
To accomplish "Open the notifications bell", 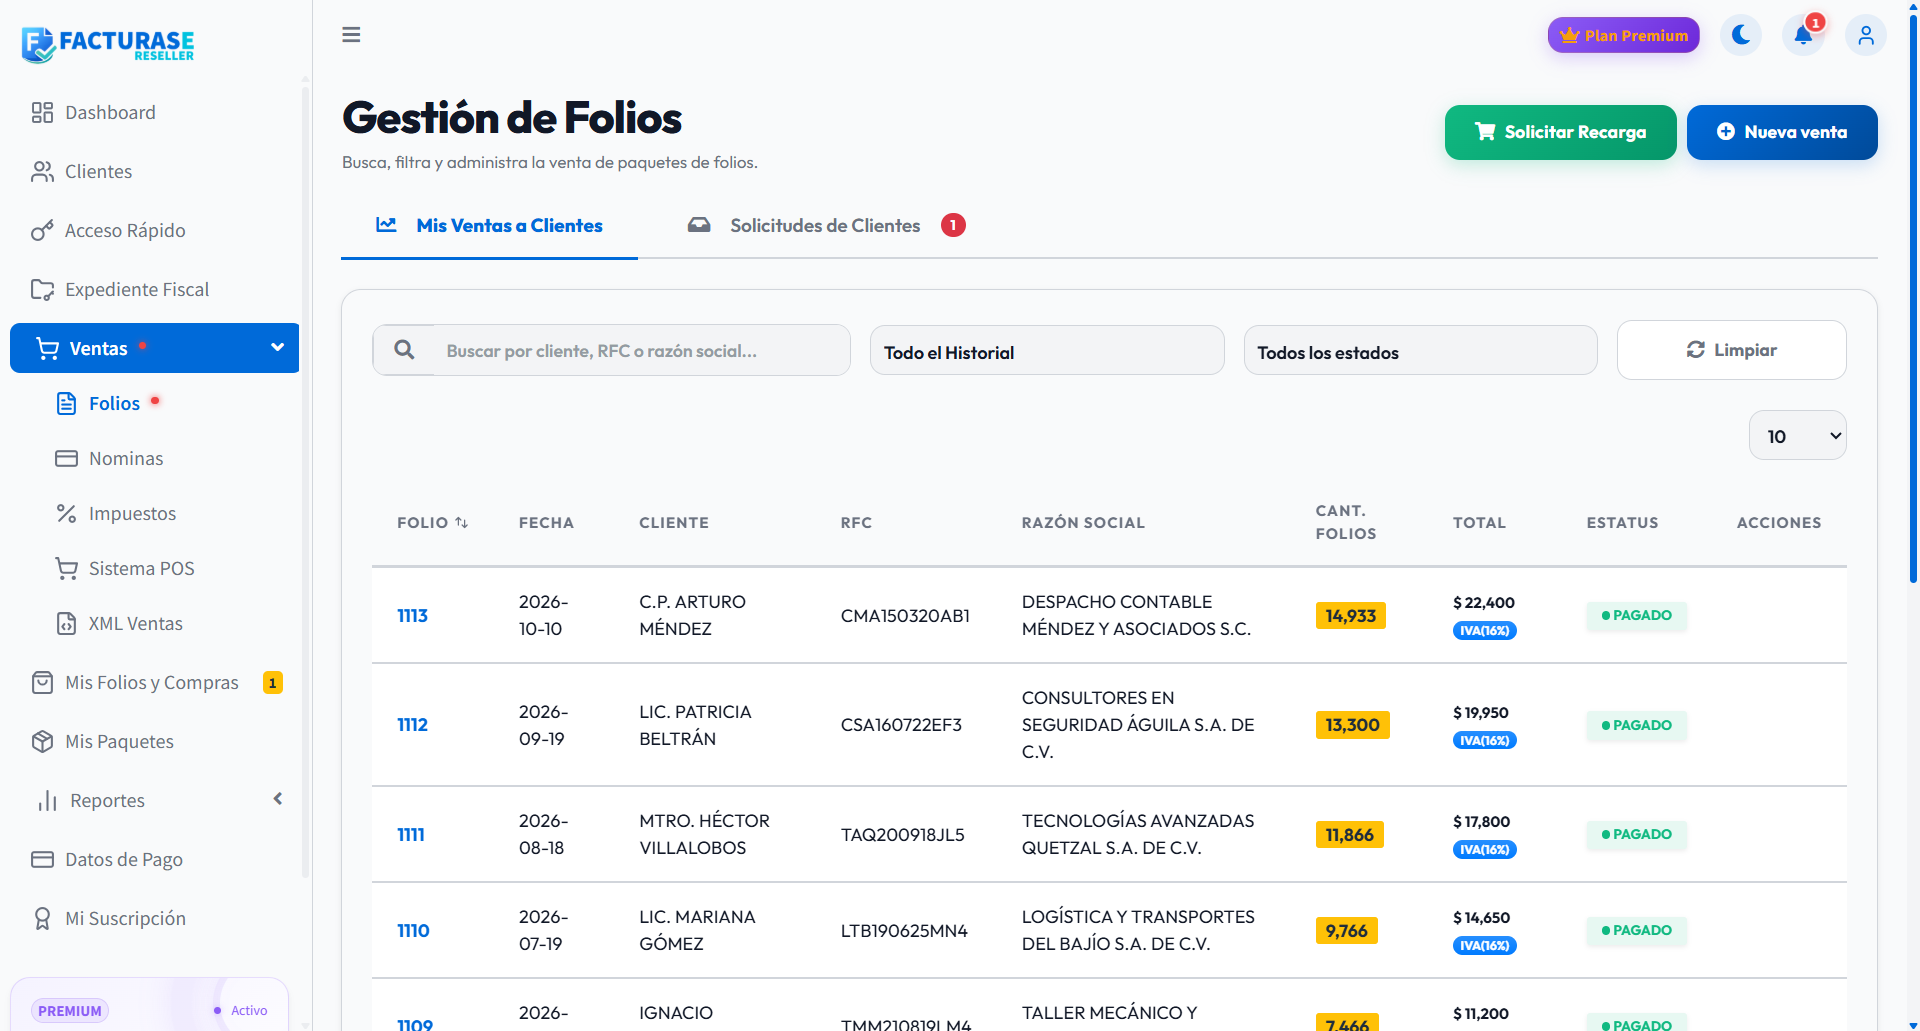I will click(x=1803, y=35).
